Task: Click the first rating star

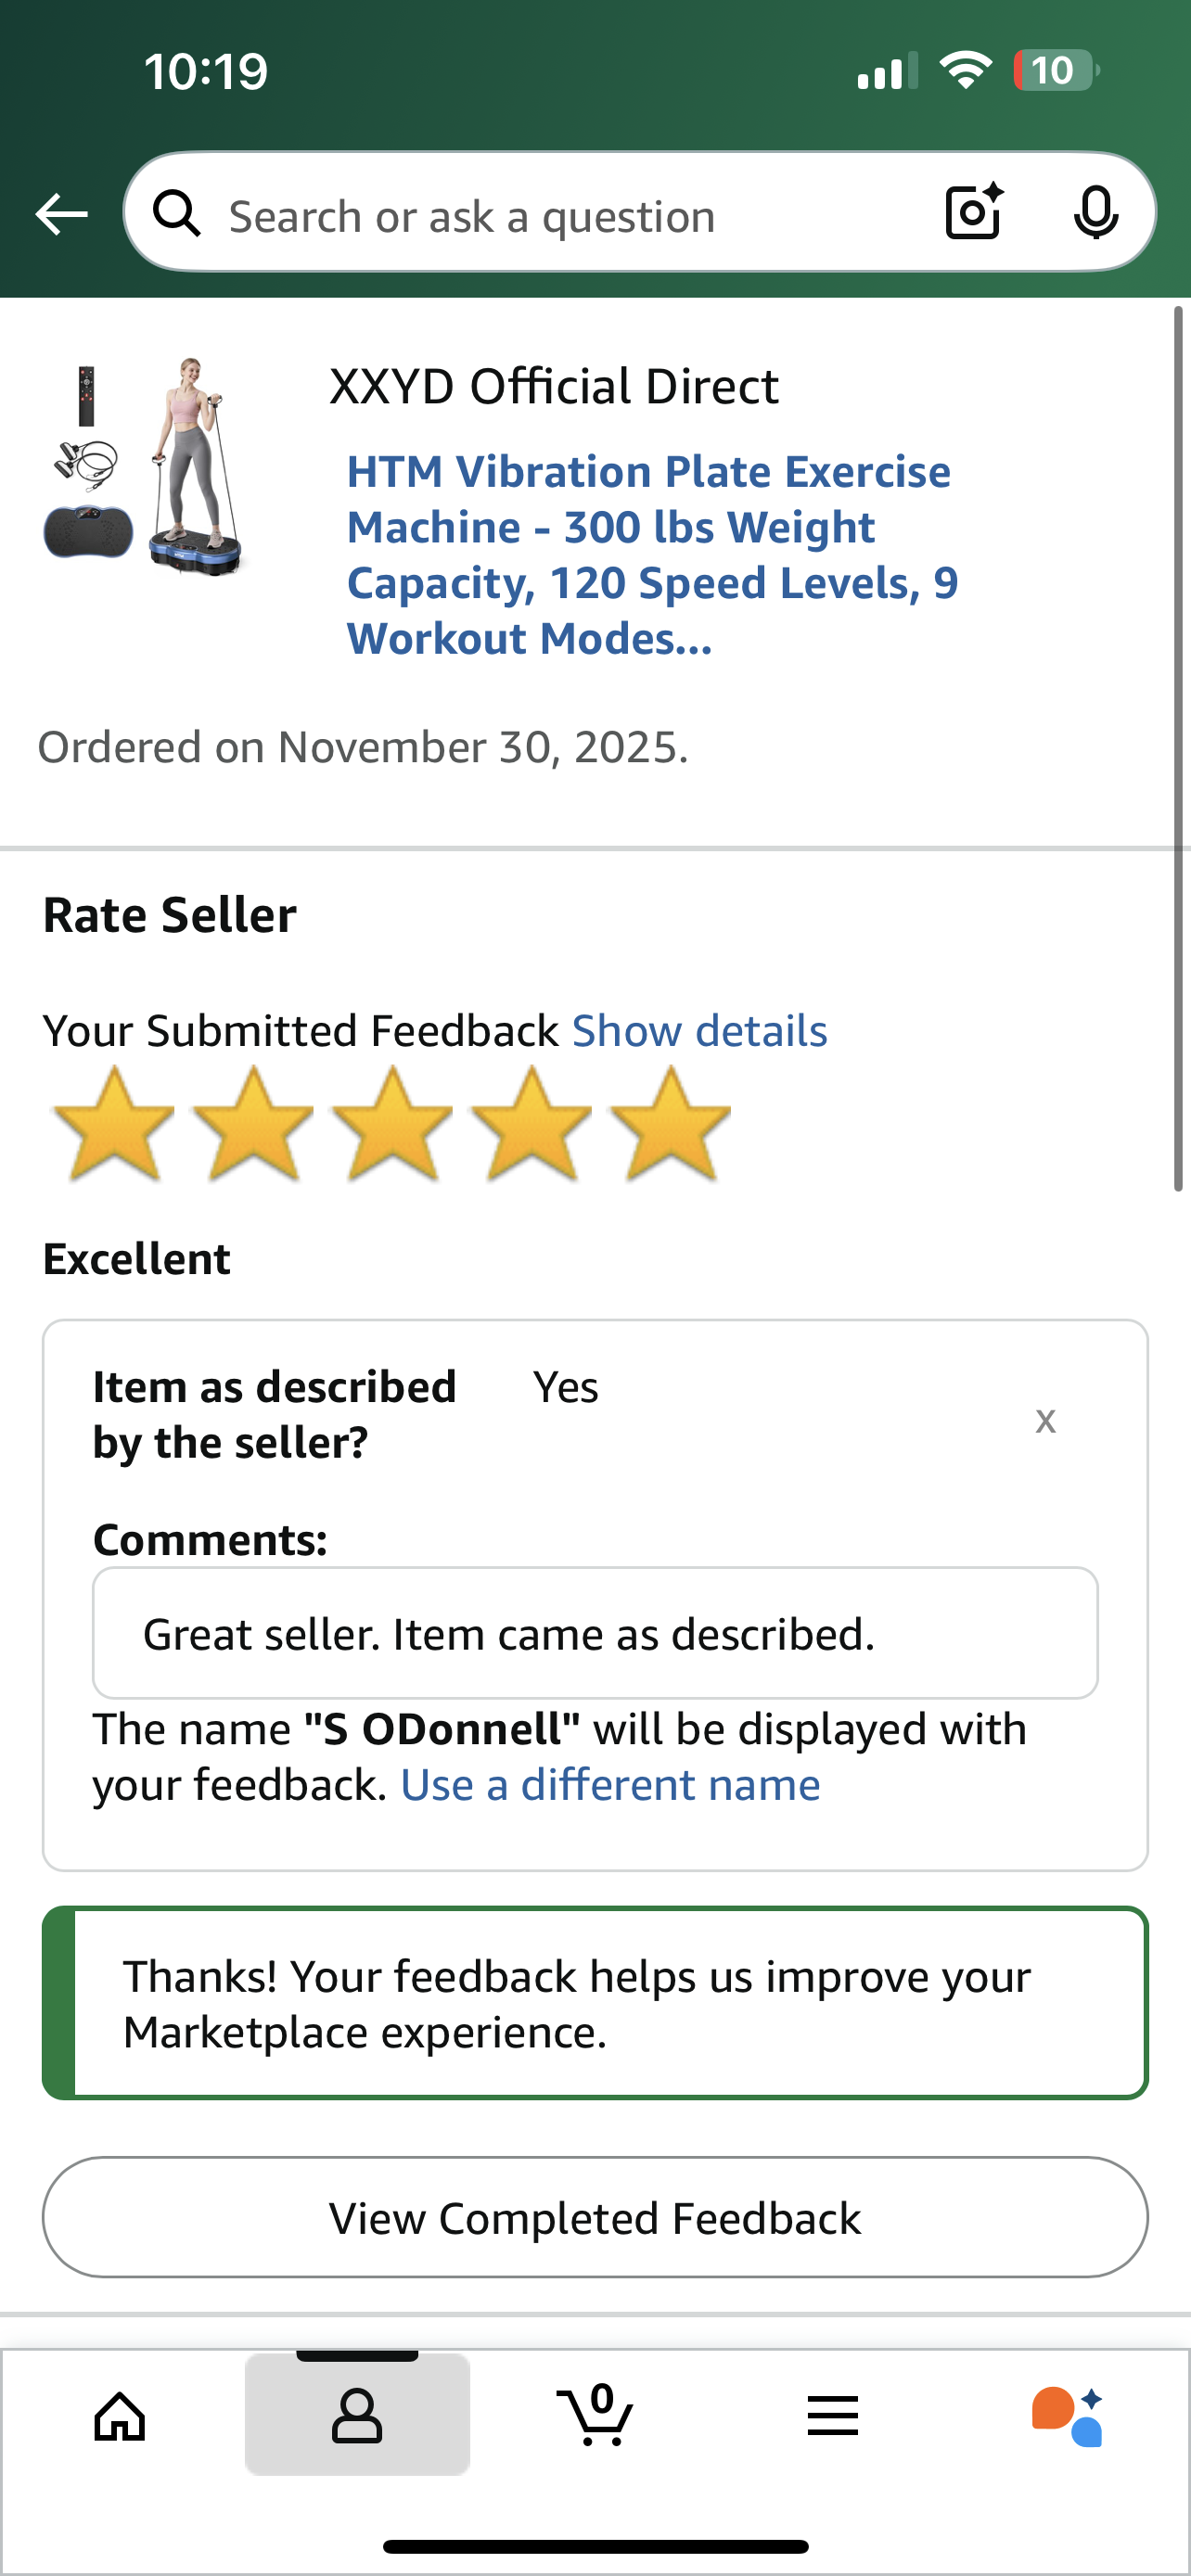Action: [x=113, y=1124]
